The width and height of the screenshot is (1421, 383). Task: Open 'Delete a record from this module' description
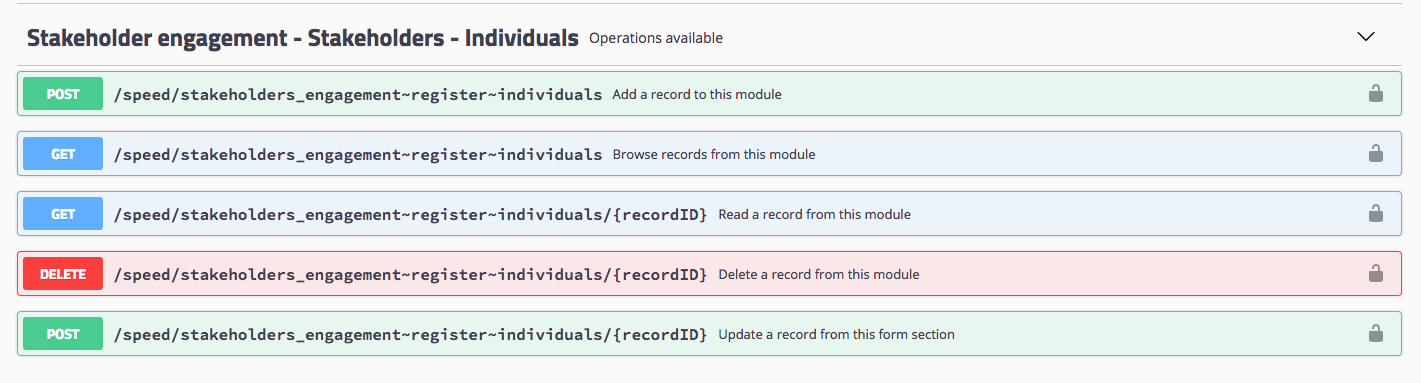[x=818, y=274]
